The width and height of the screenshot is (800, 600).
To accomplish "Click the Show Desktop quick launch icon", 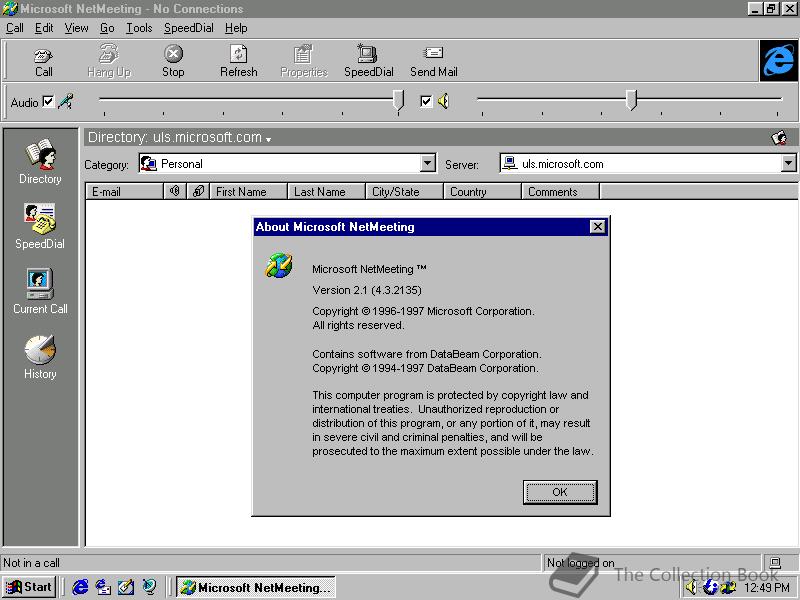I will tap(126, 587).
